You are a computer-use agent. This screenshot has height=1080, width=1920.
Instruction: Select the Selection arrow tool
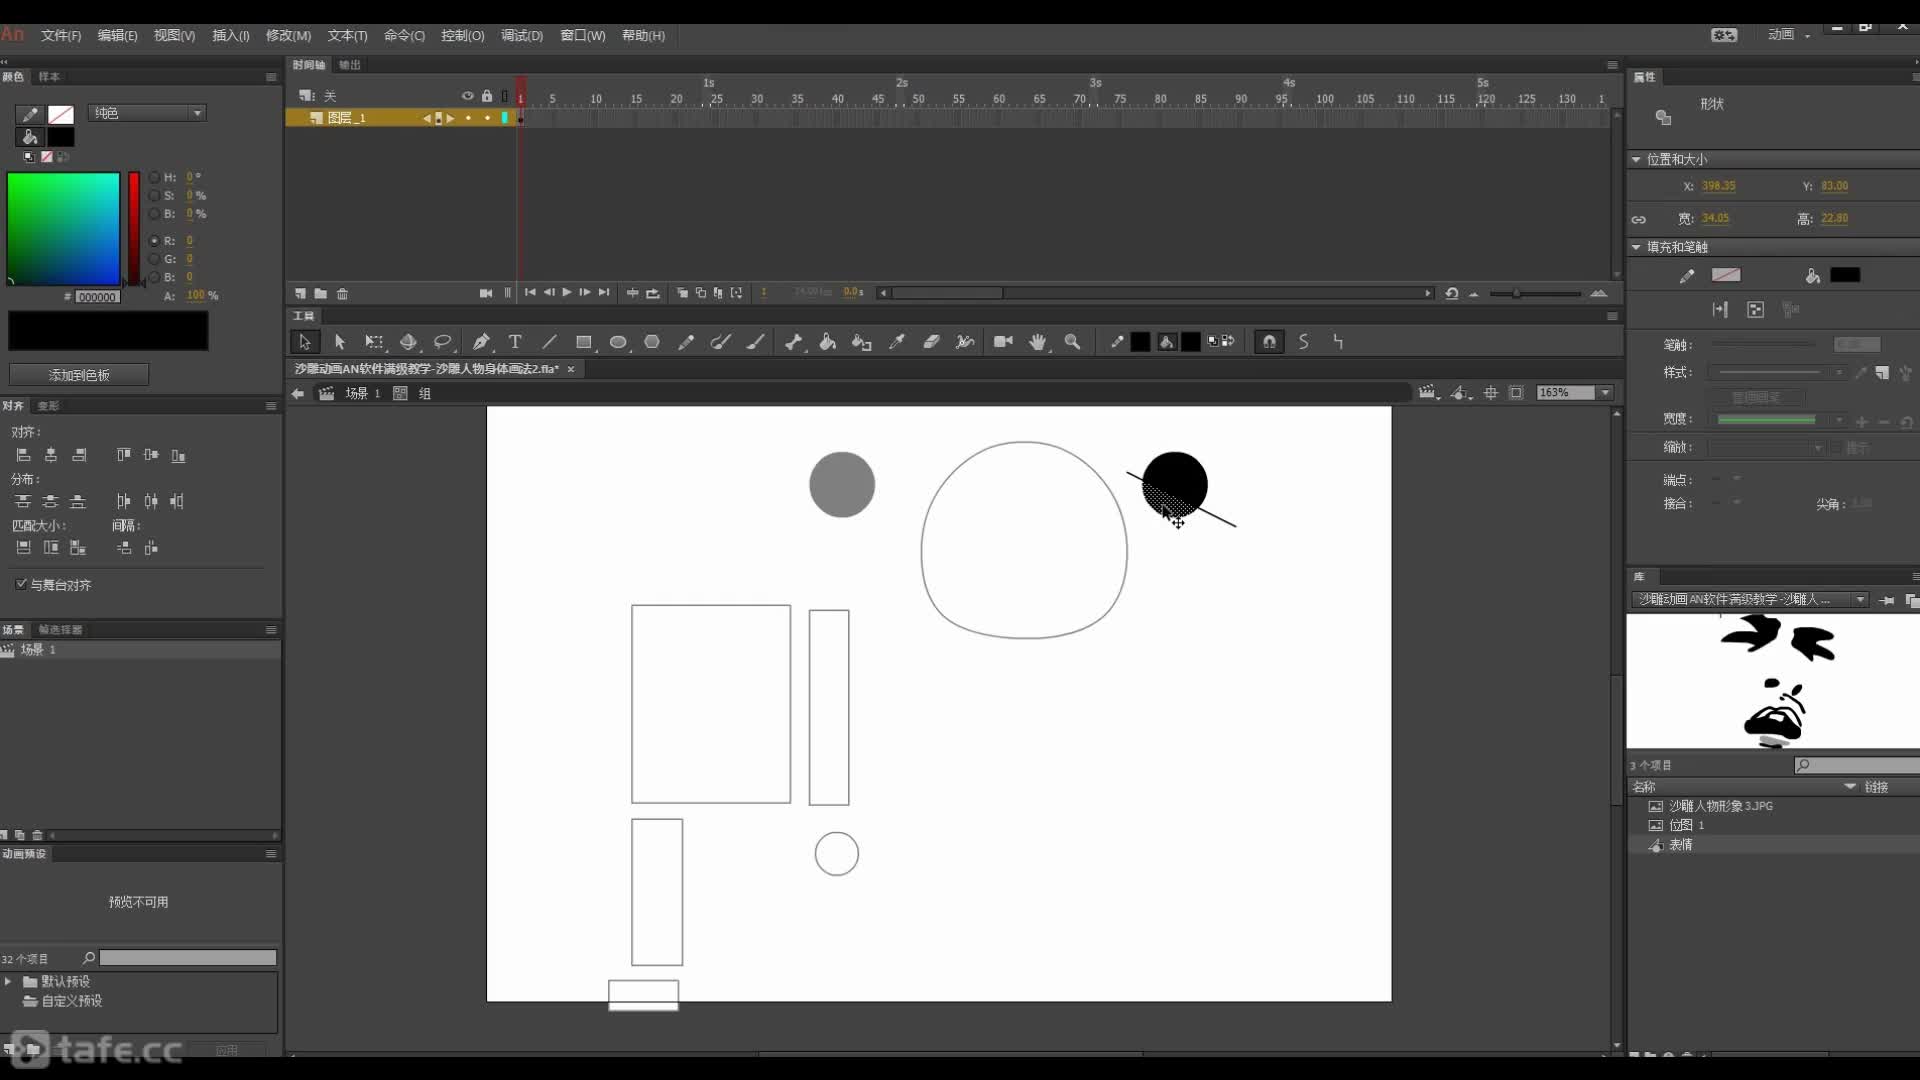(304, 342)
